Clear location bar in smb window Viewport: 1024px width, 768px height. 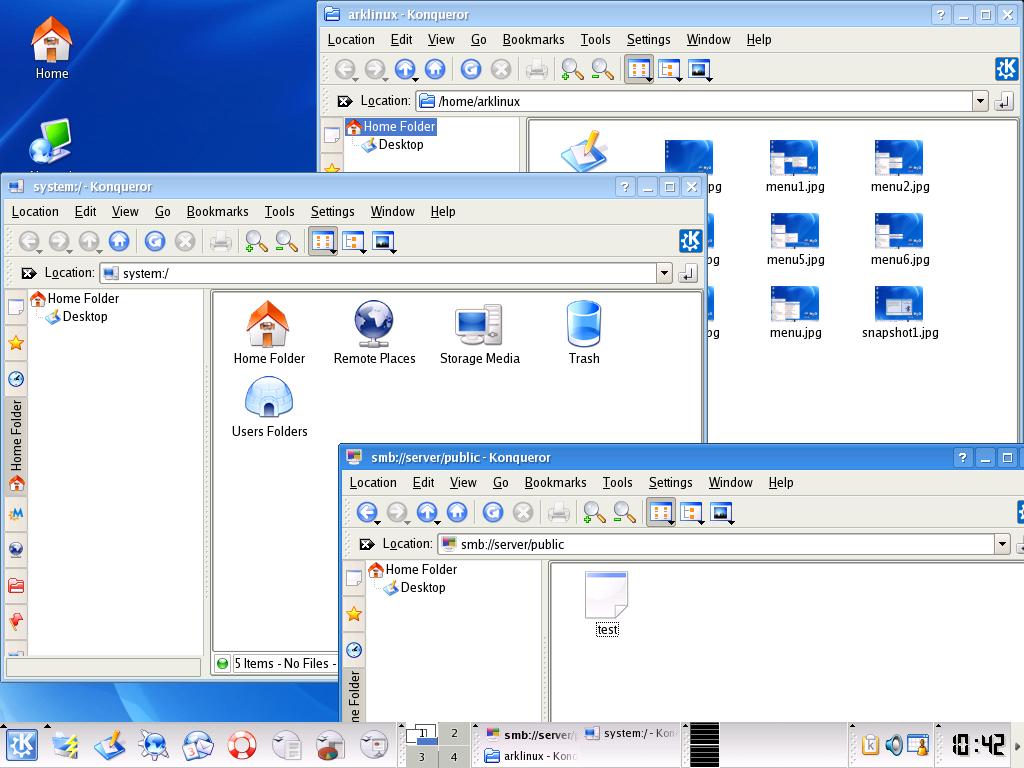point(367,544)
